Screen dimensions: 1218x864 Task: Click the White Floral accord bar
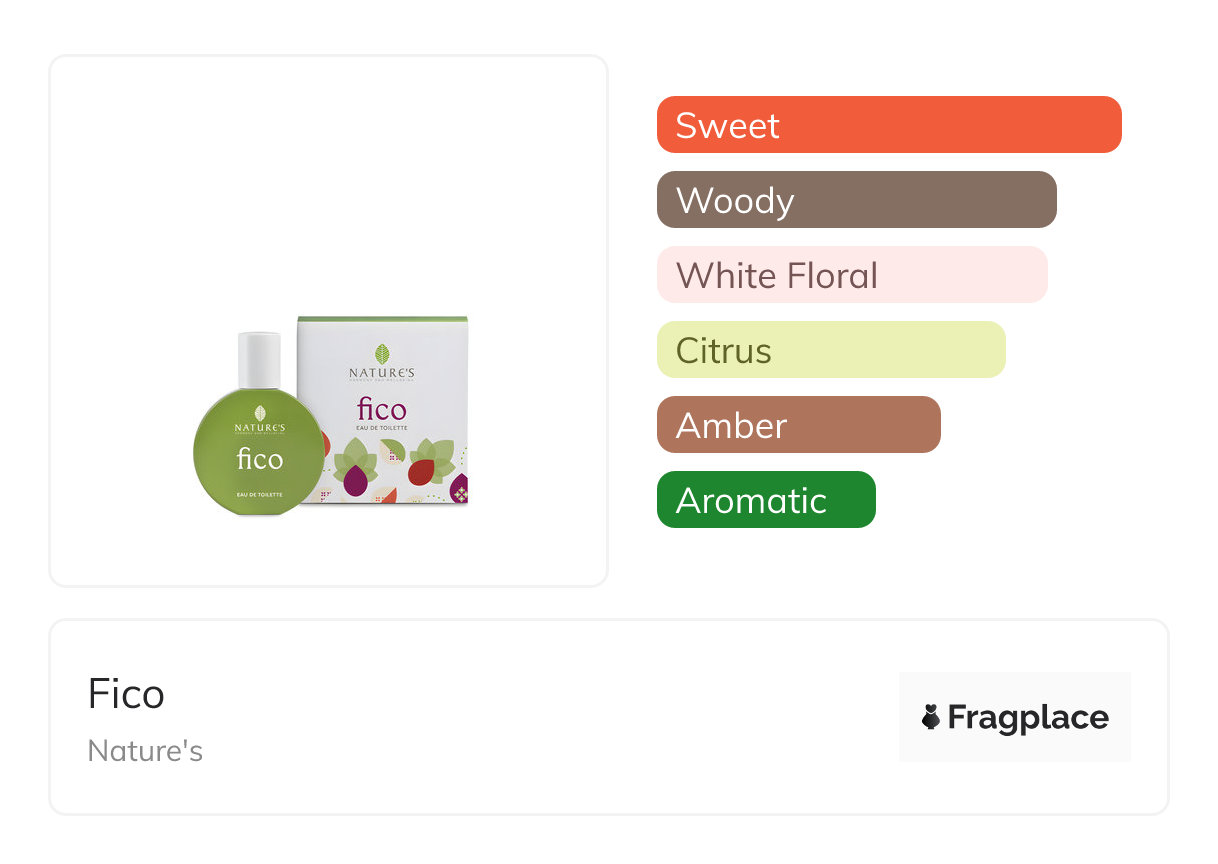[851, 275]
